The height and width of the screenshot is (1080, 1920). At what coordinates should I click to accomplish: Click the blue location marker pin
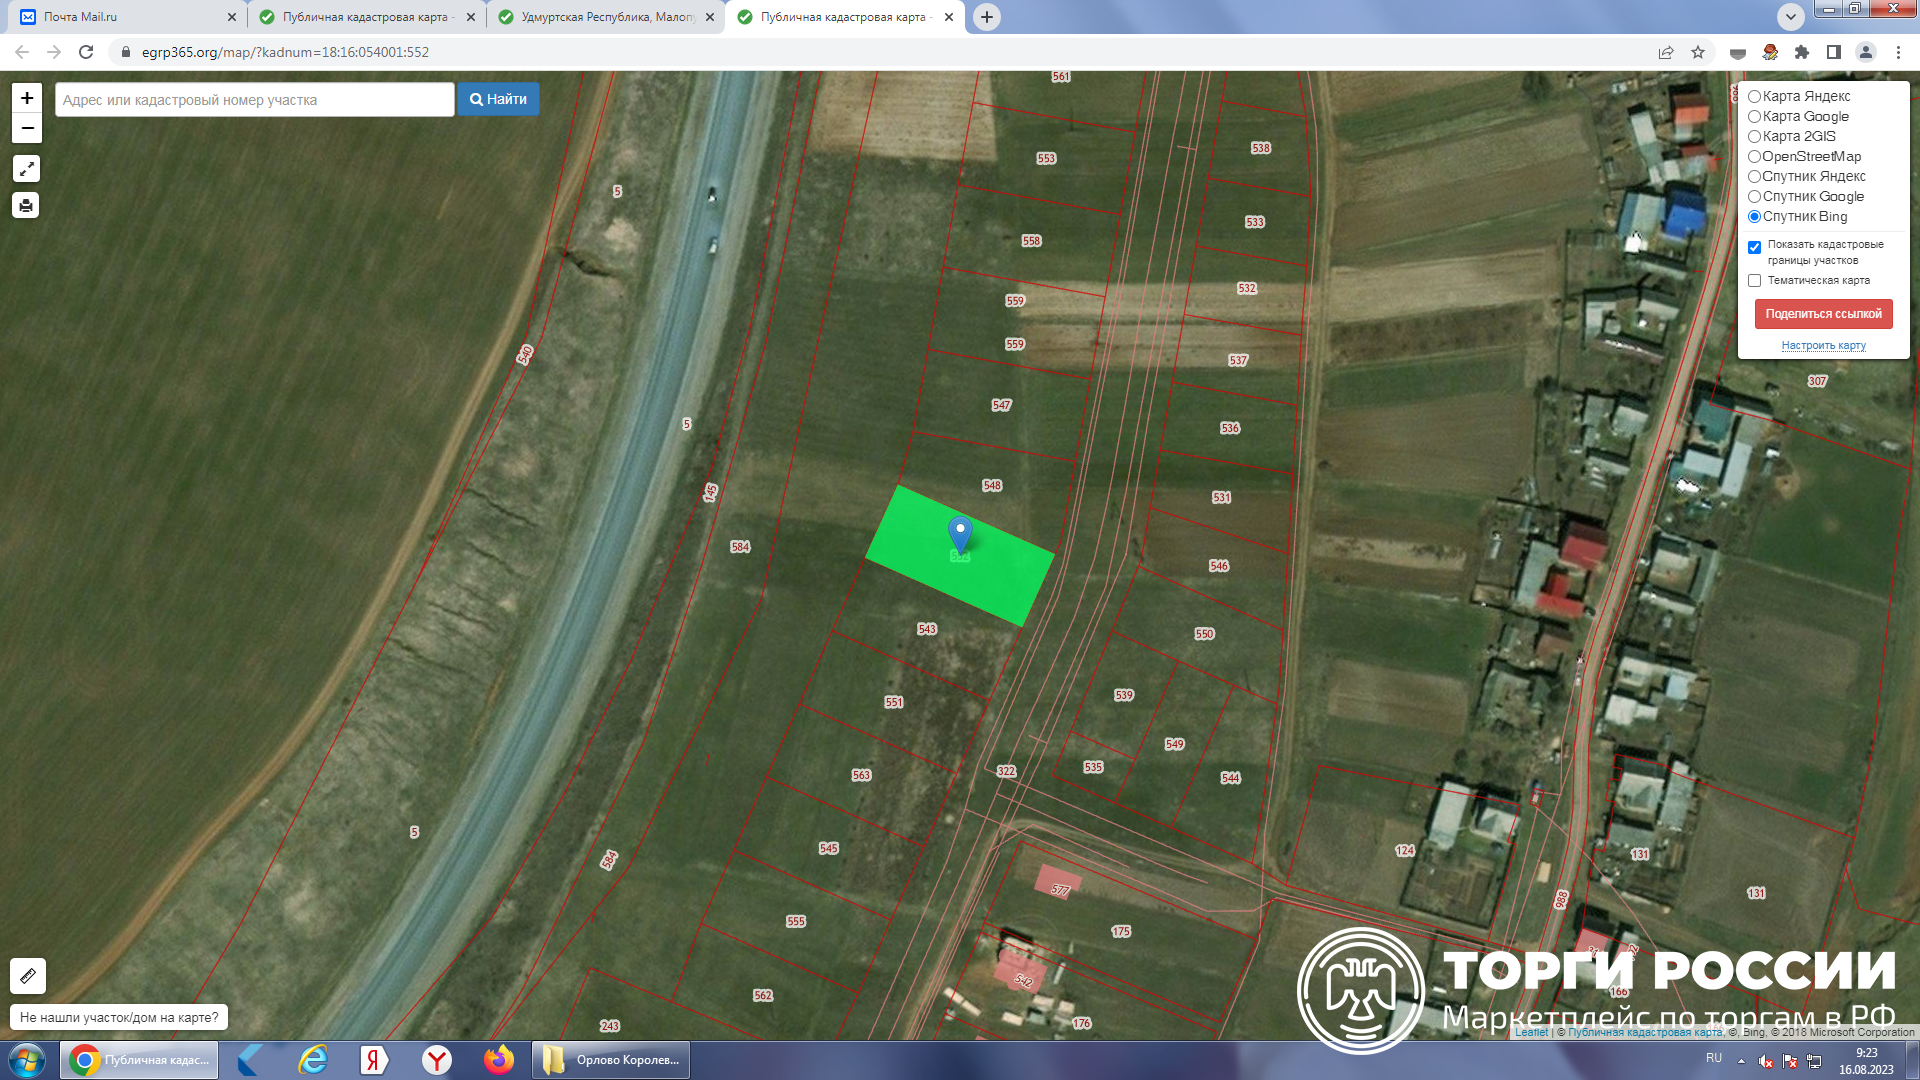(960, 533)
